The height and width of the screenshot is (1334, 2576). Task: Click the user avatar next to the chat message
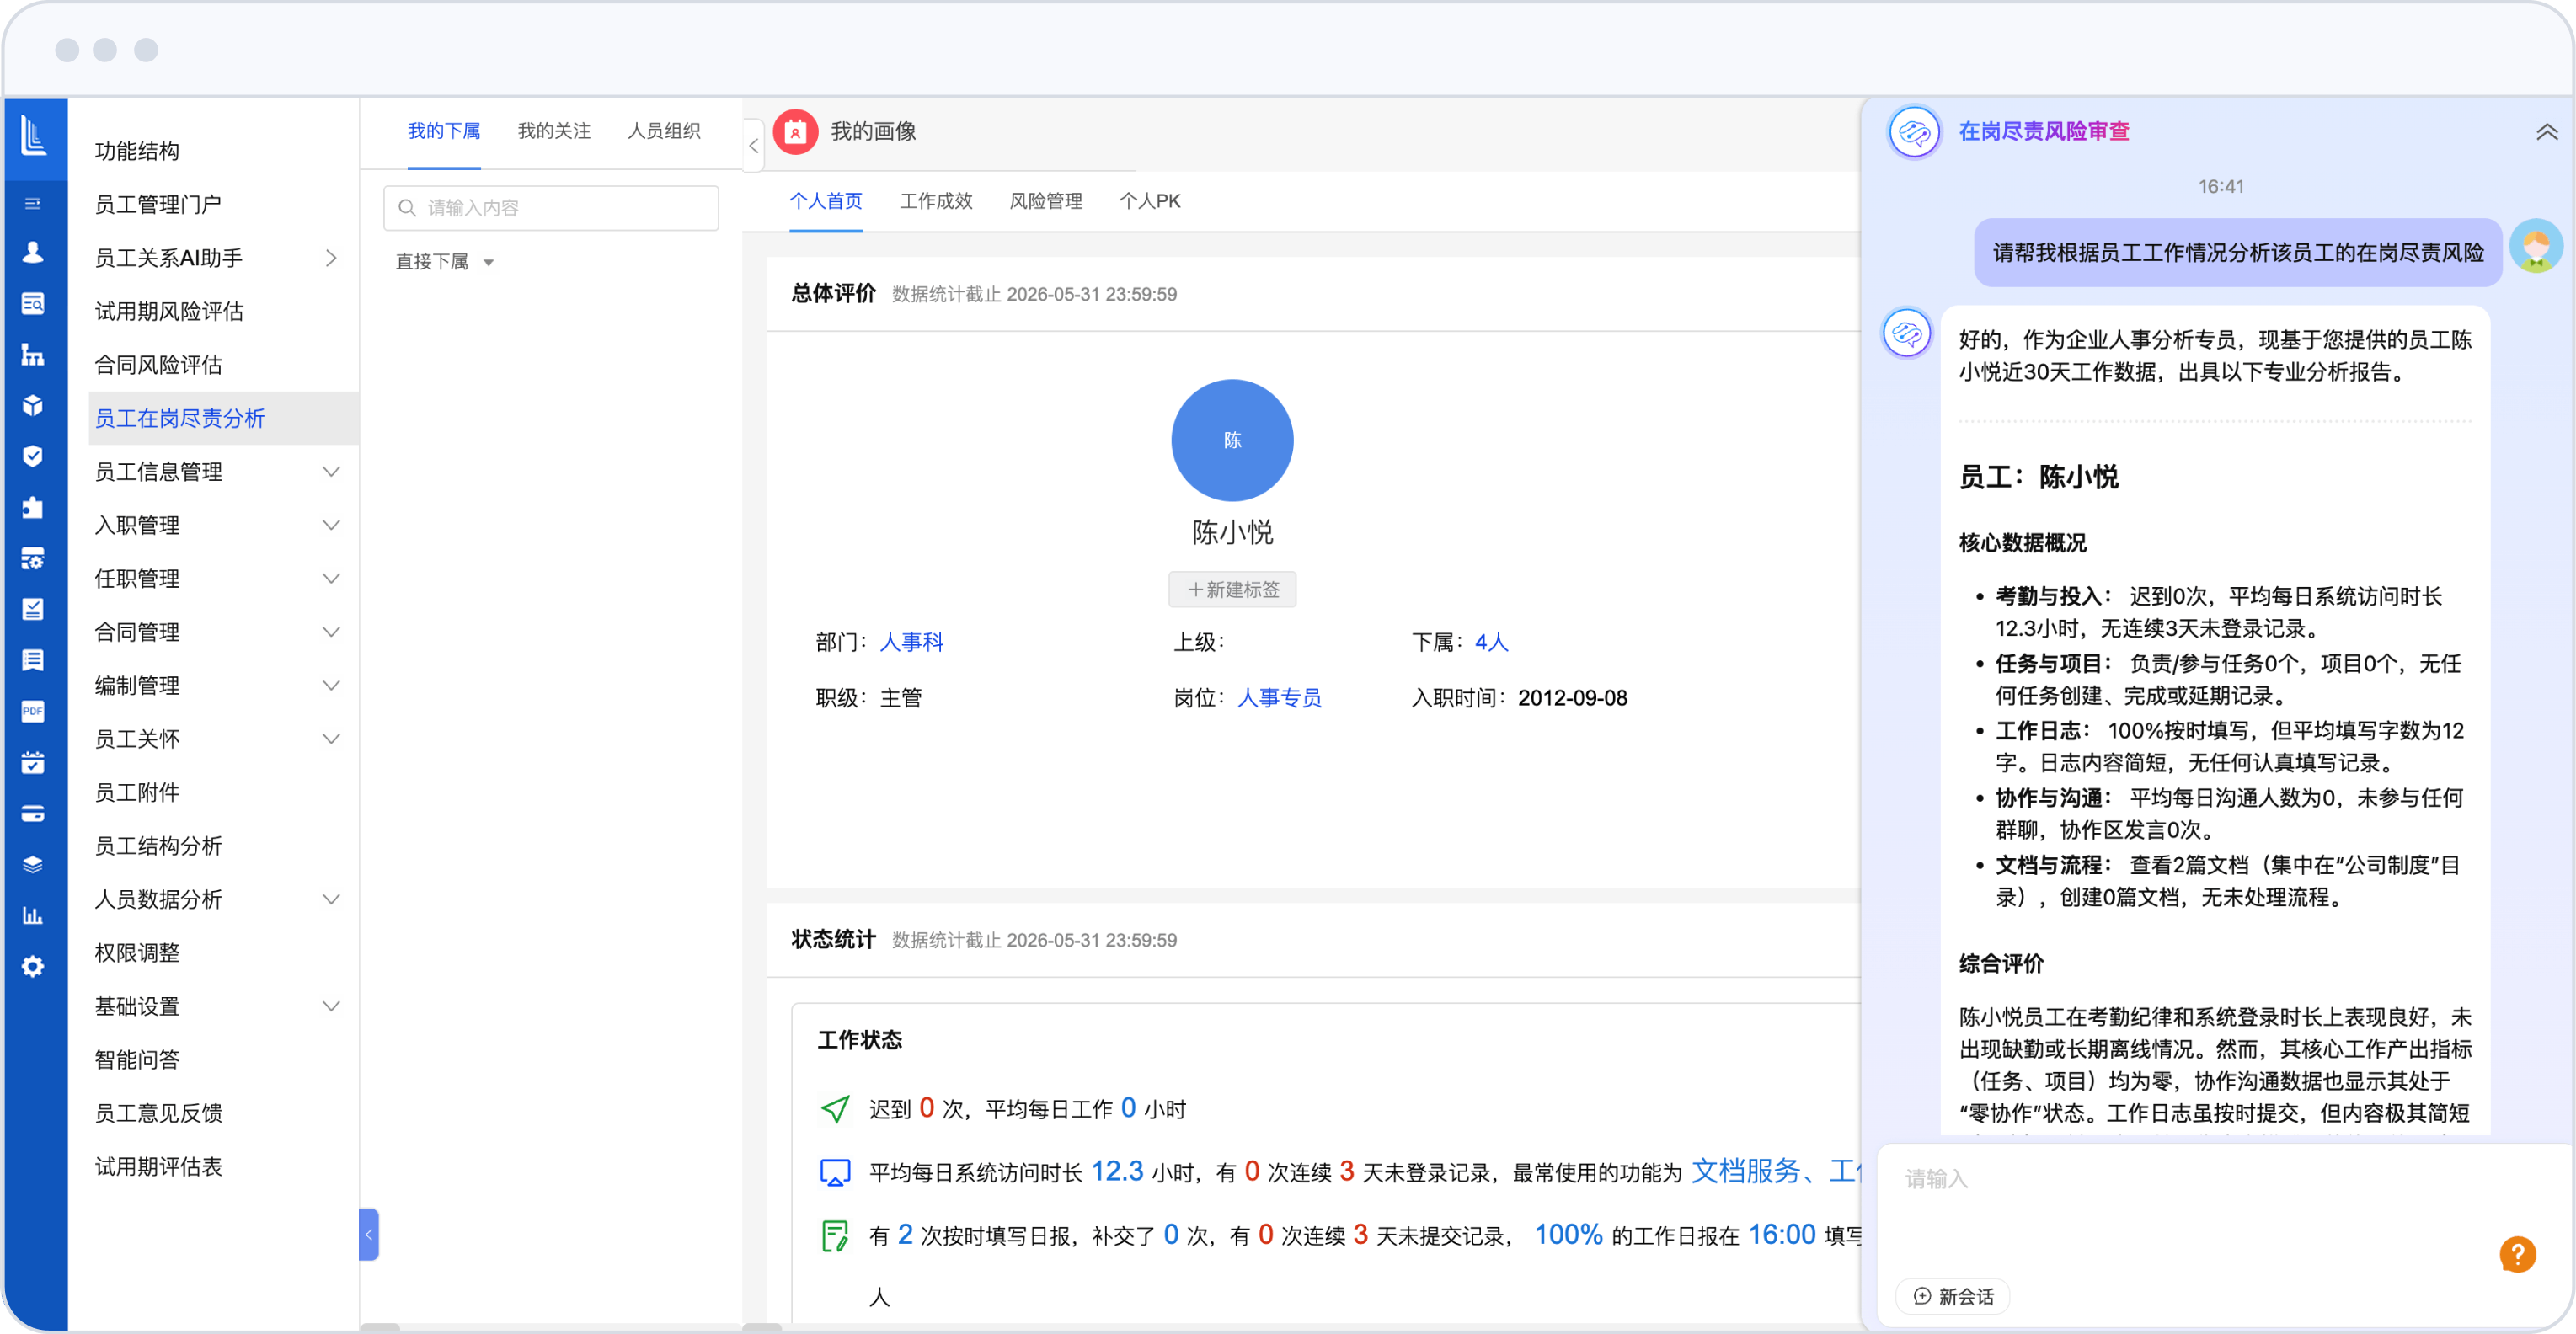point(2536,246)
